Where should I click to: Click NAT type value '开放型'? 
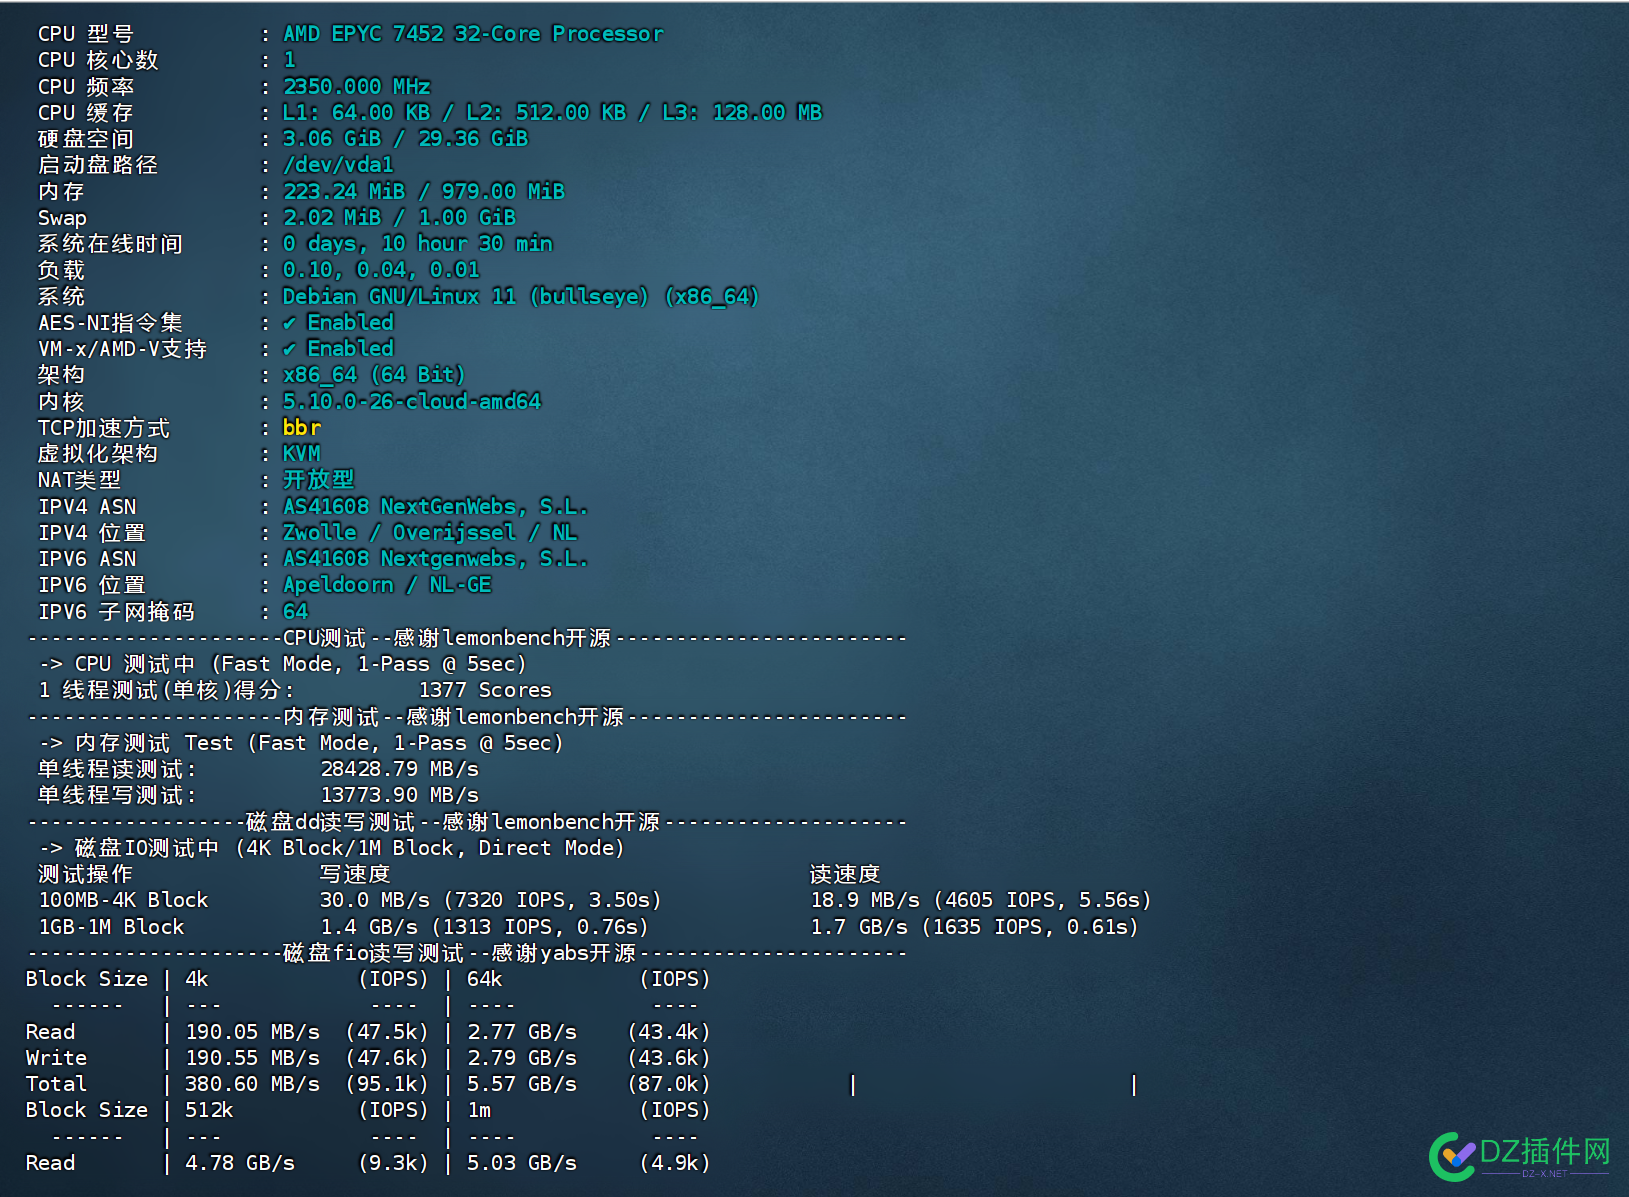point(318,480)
